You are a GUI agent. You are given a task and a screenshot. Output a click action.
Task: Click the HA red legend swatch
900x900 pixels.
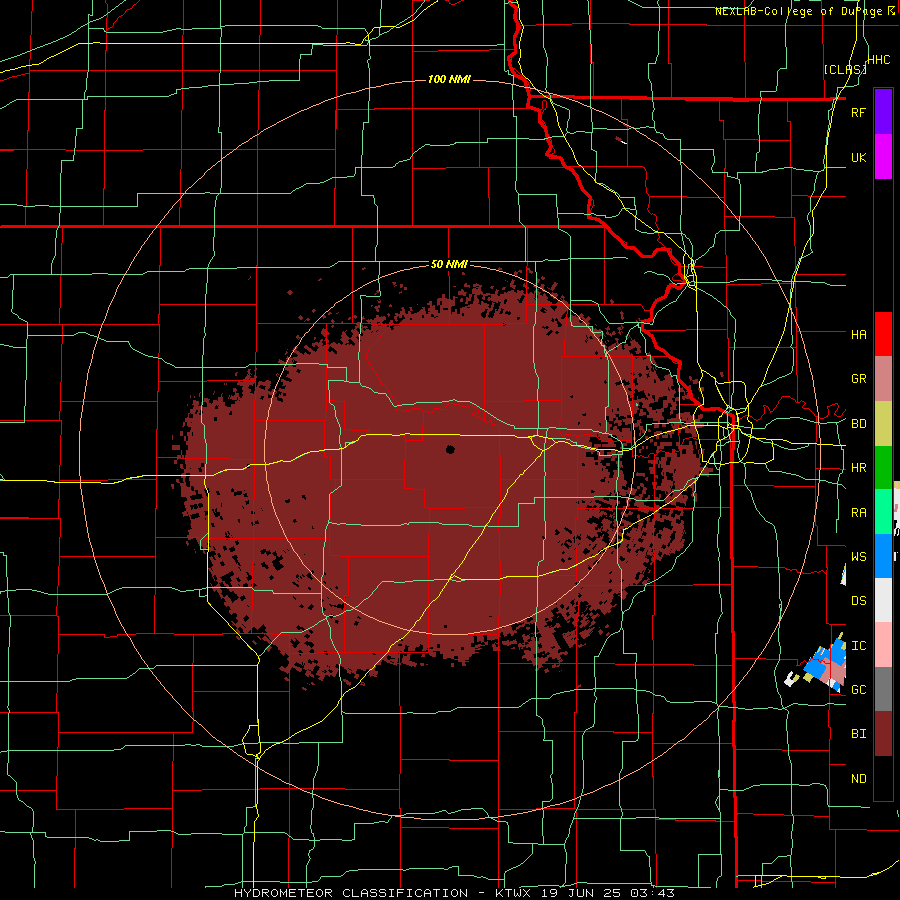883,334
